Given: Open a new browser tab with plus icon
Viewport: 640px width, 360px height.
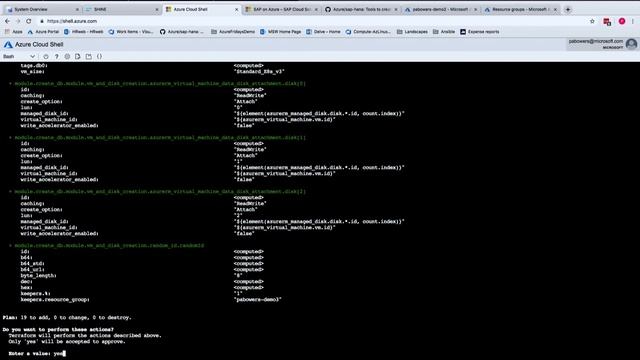Looking at the screenshot, I should (568, 9).
